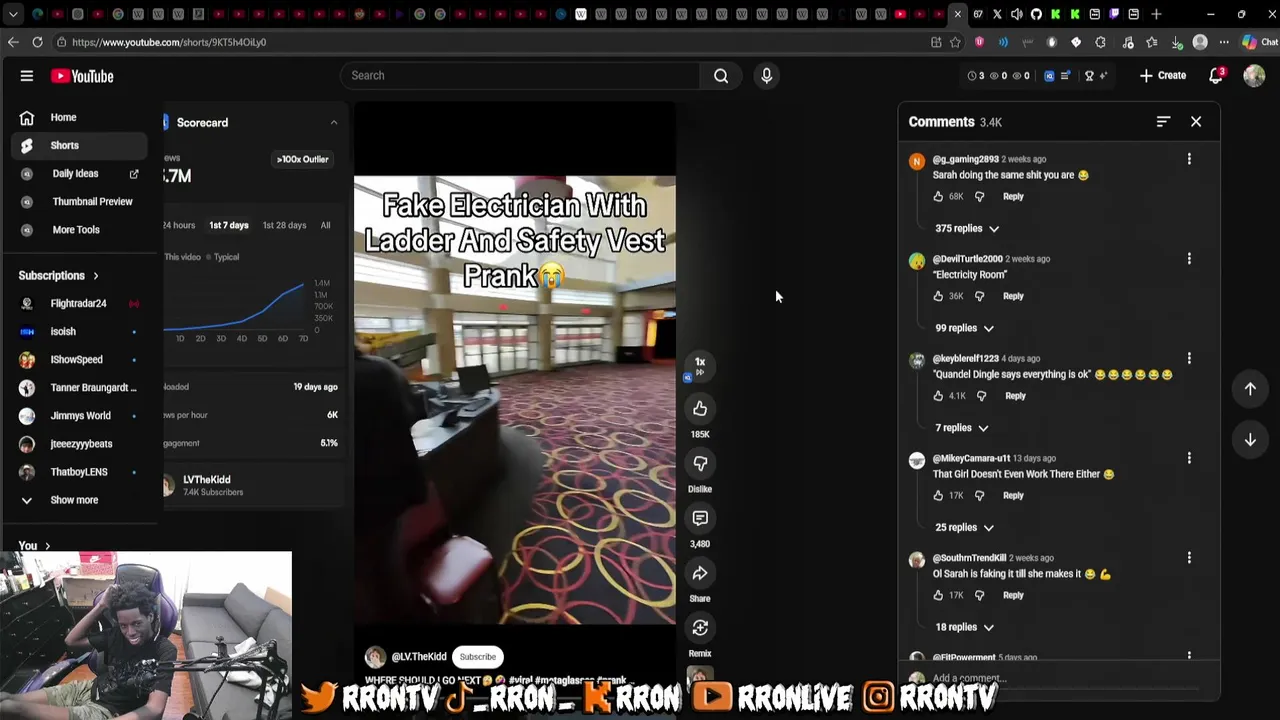Open the notifications bell
The height and width of the screenshot is (720, 1280).
[1216, 76]
